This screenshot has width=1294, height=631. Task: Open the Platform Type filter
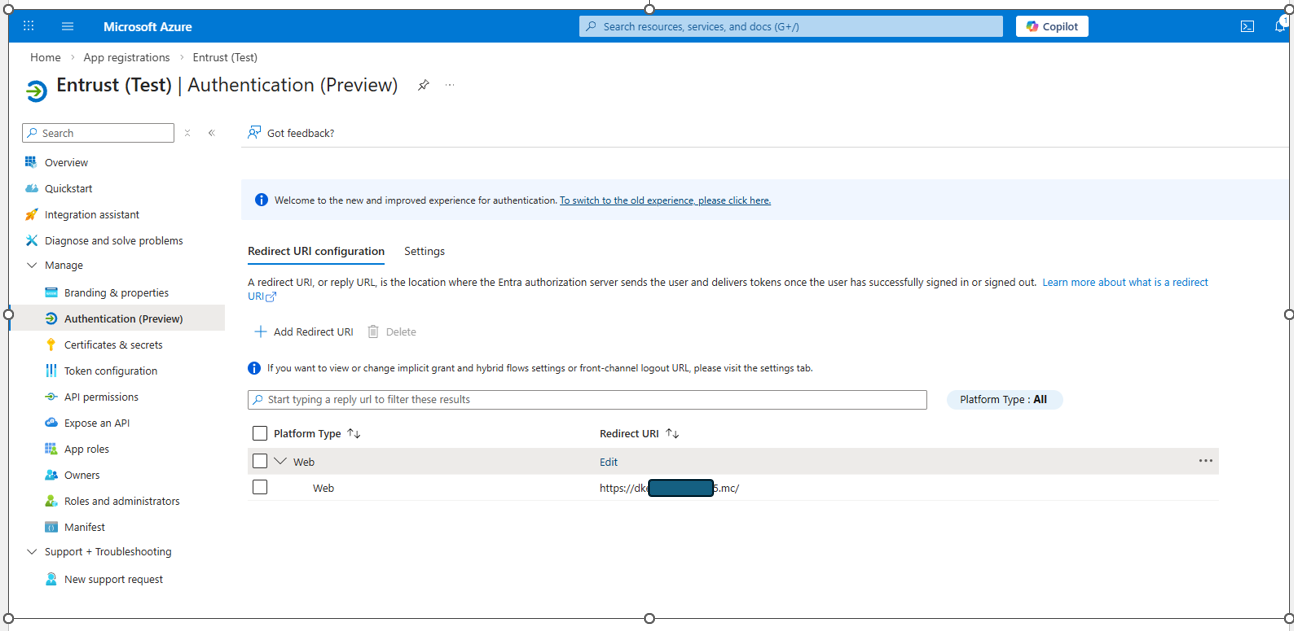click(x=1003, y=400)
